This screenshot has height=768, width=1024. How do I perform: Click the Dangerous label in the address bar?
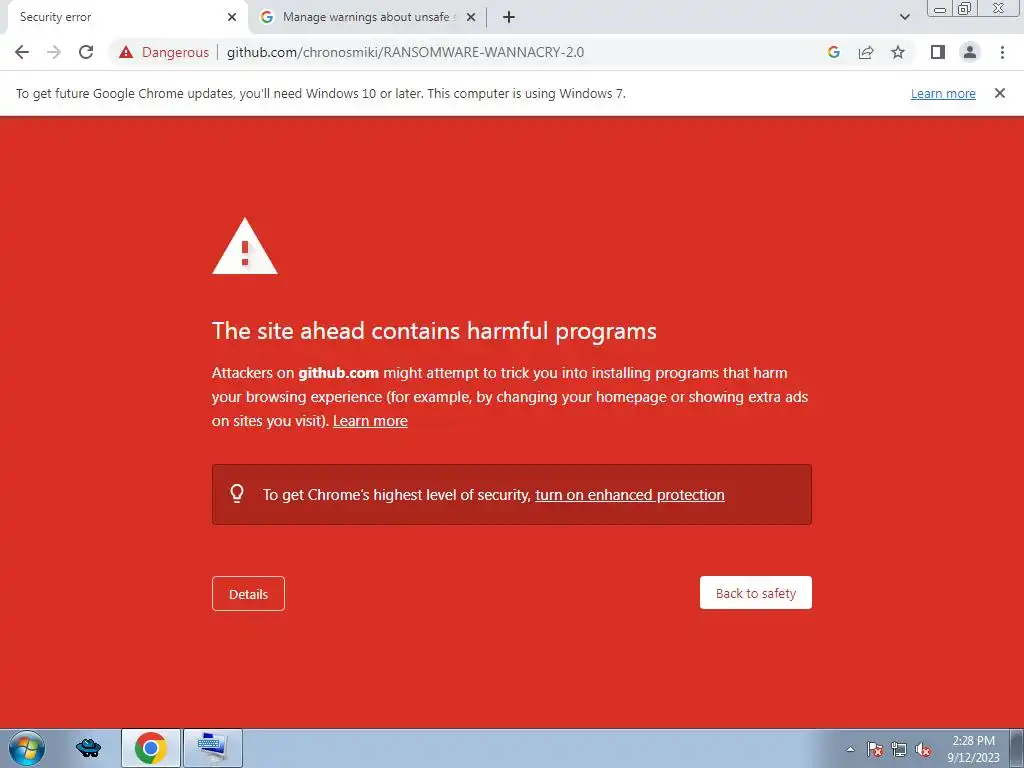click(175, 52)
